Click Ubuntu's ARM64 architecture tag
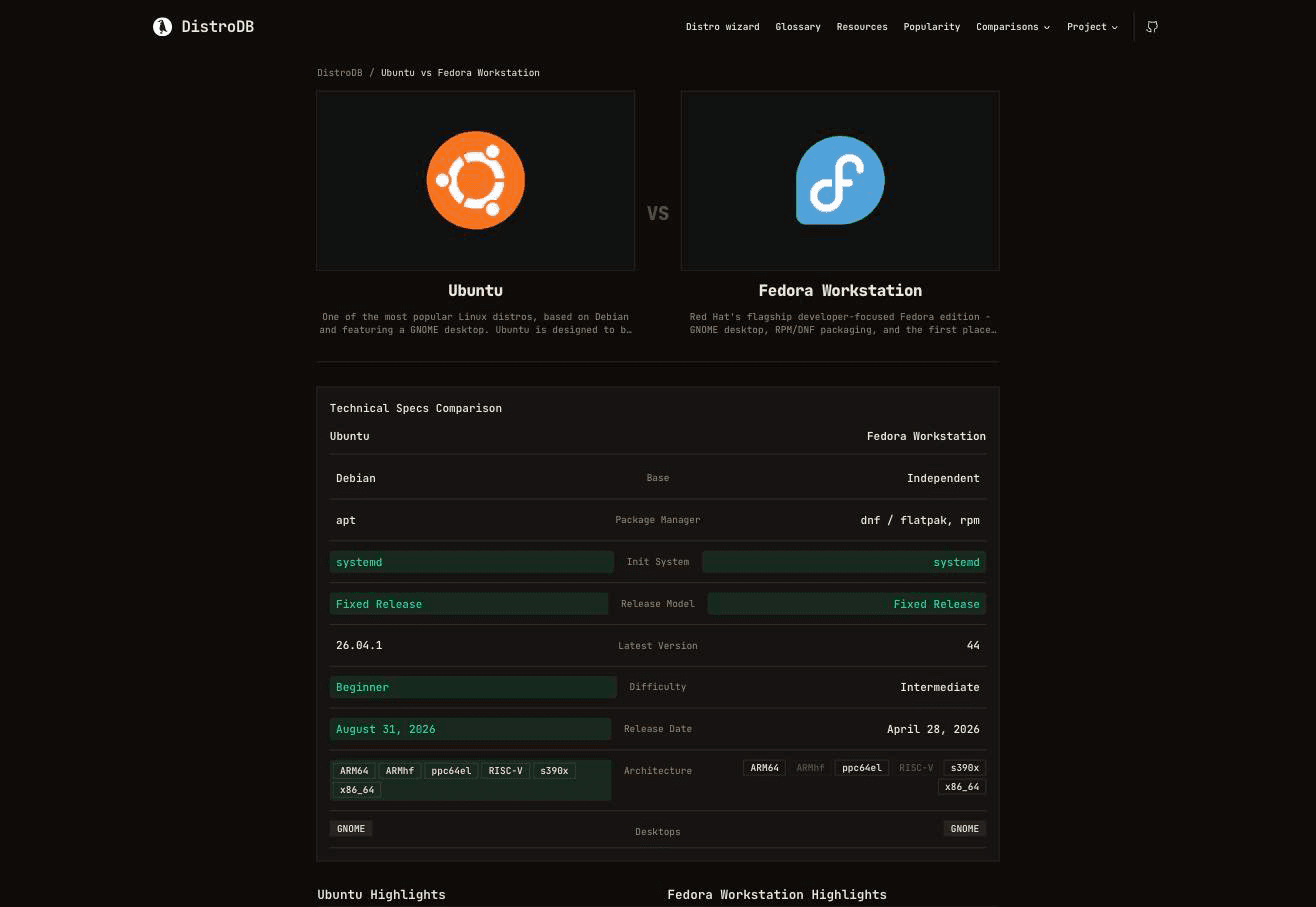Screen dimensions: 1316x907 (x=354, y=771)
